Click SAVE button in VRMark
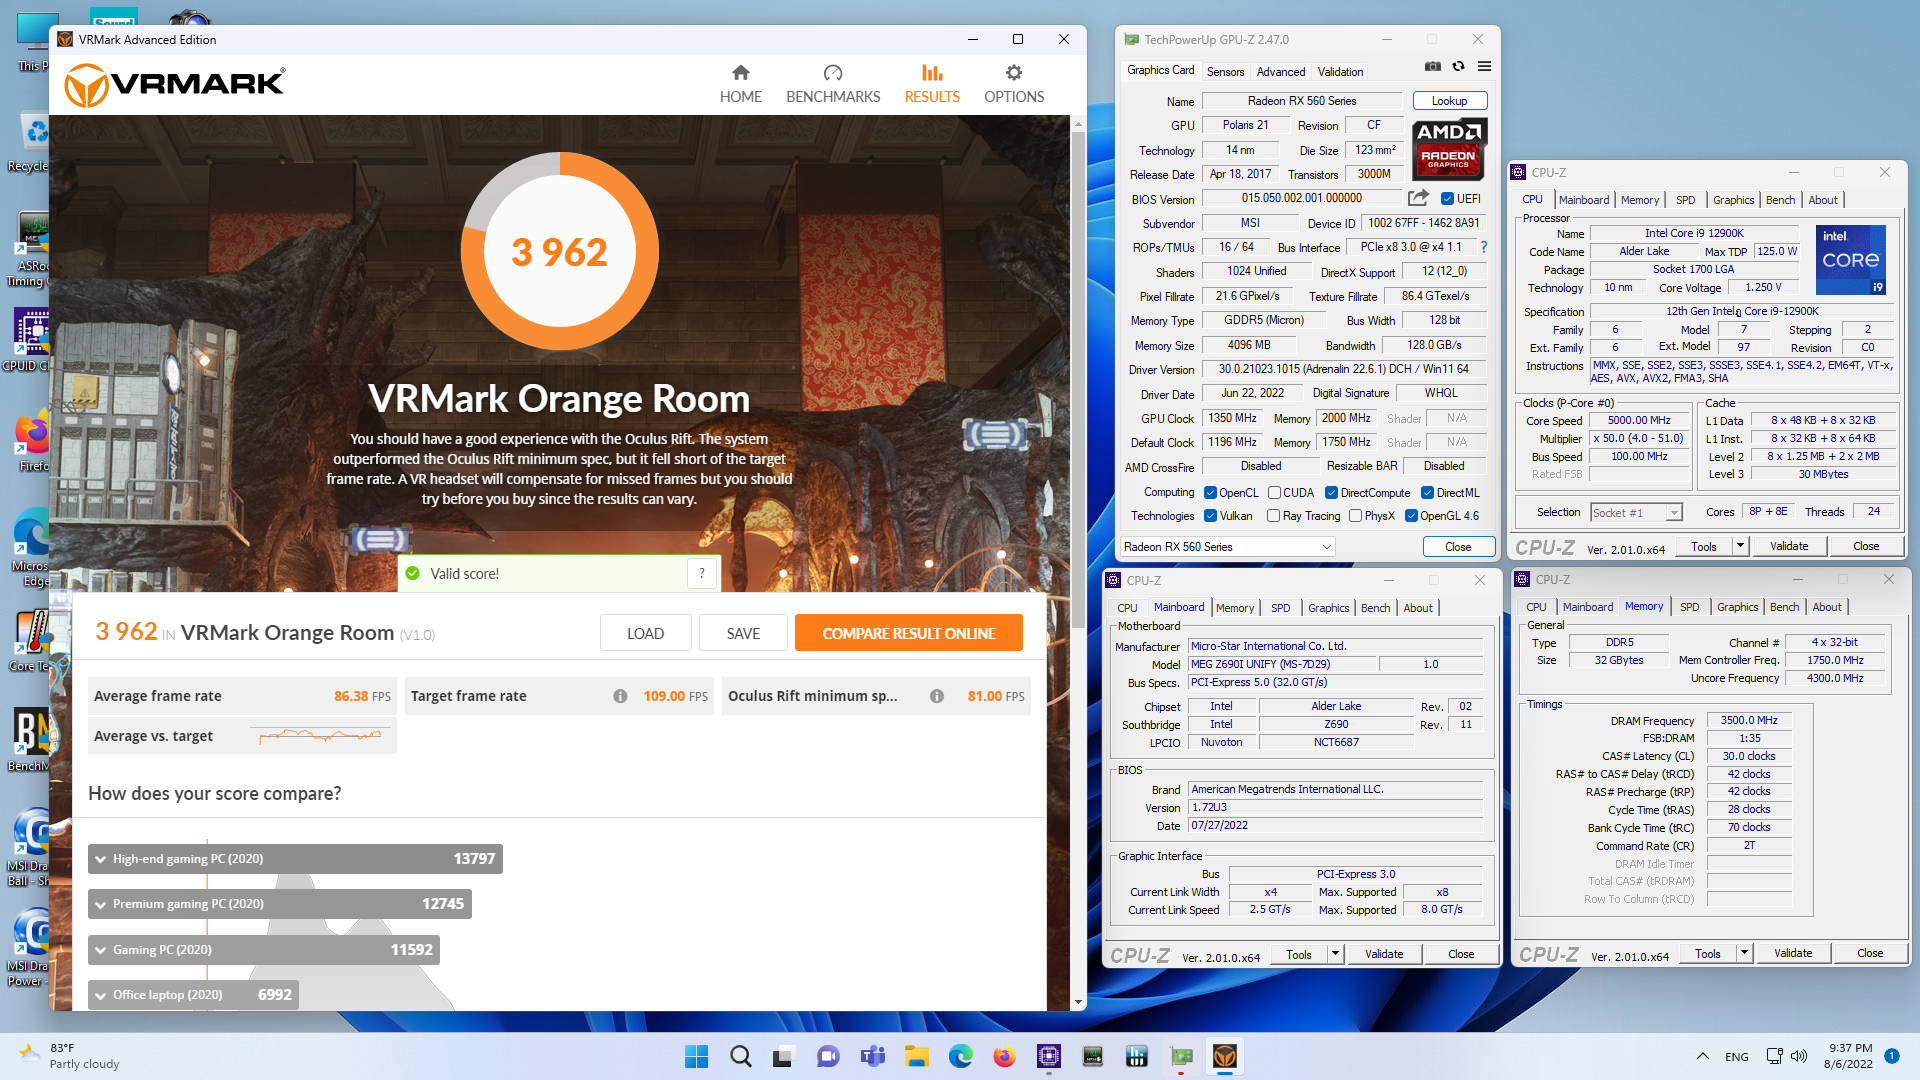The width and height of the screenshot is (1920, 1080). click(743, 633)
